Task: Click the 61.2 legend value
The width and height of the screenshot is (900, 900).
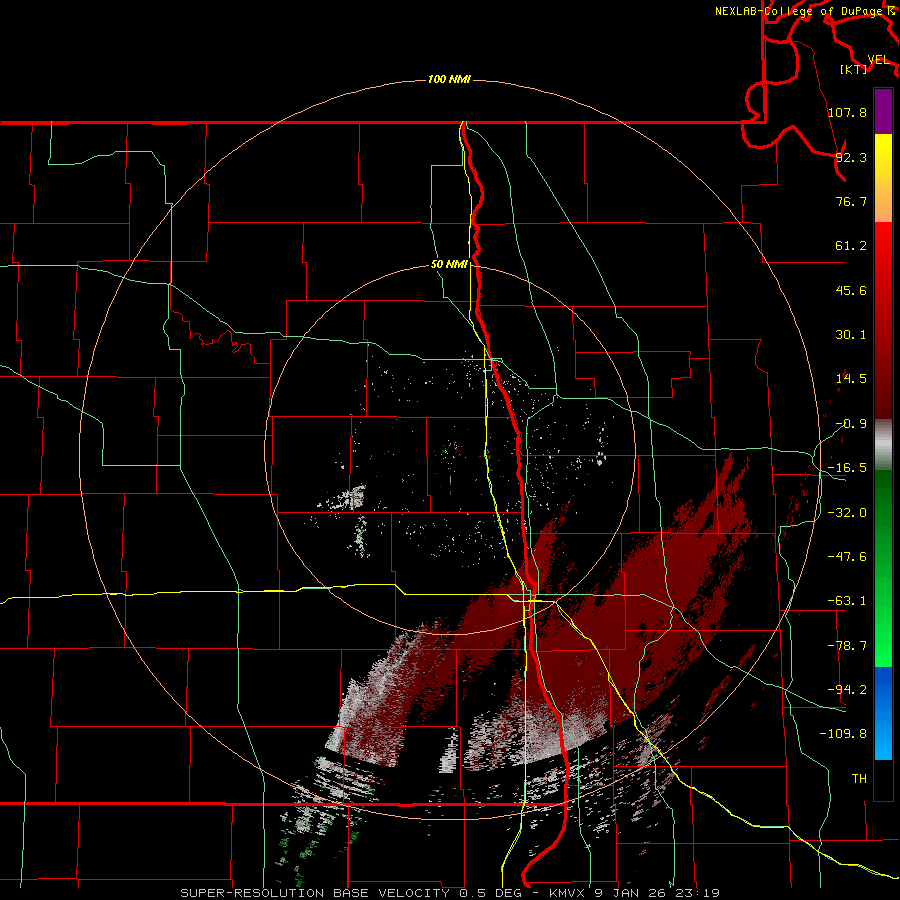Action: pos(851,246)
